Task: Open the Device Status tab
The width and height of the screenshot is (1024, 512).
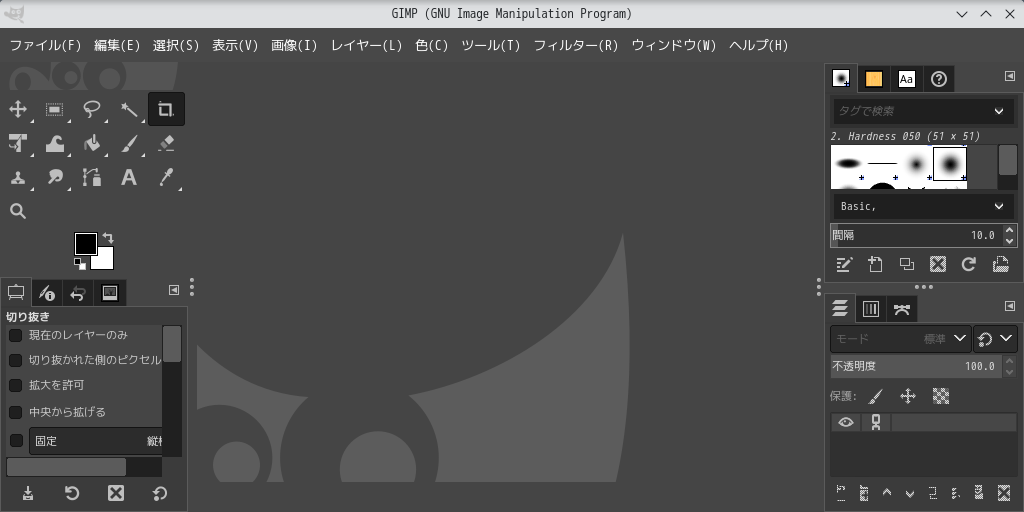Action: 46,293
